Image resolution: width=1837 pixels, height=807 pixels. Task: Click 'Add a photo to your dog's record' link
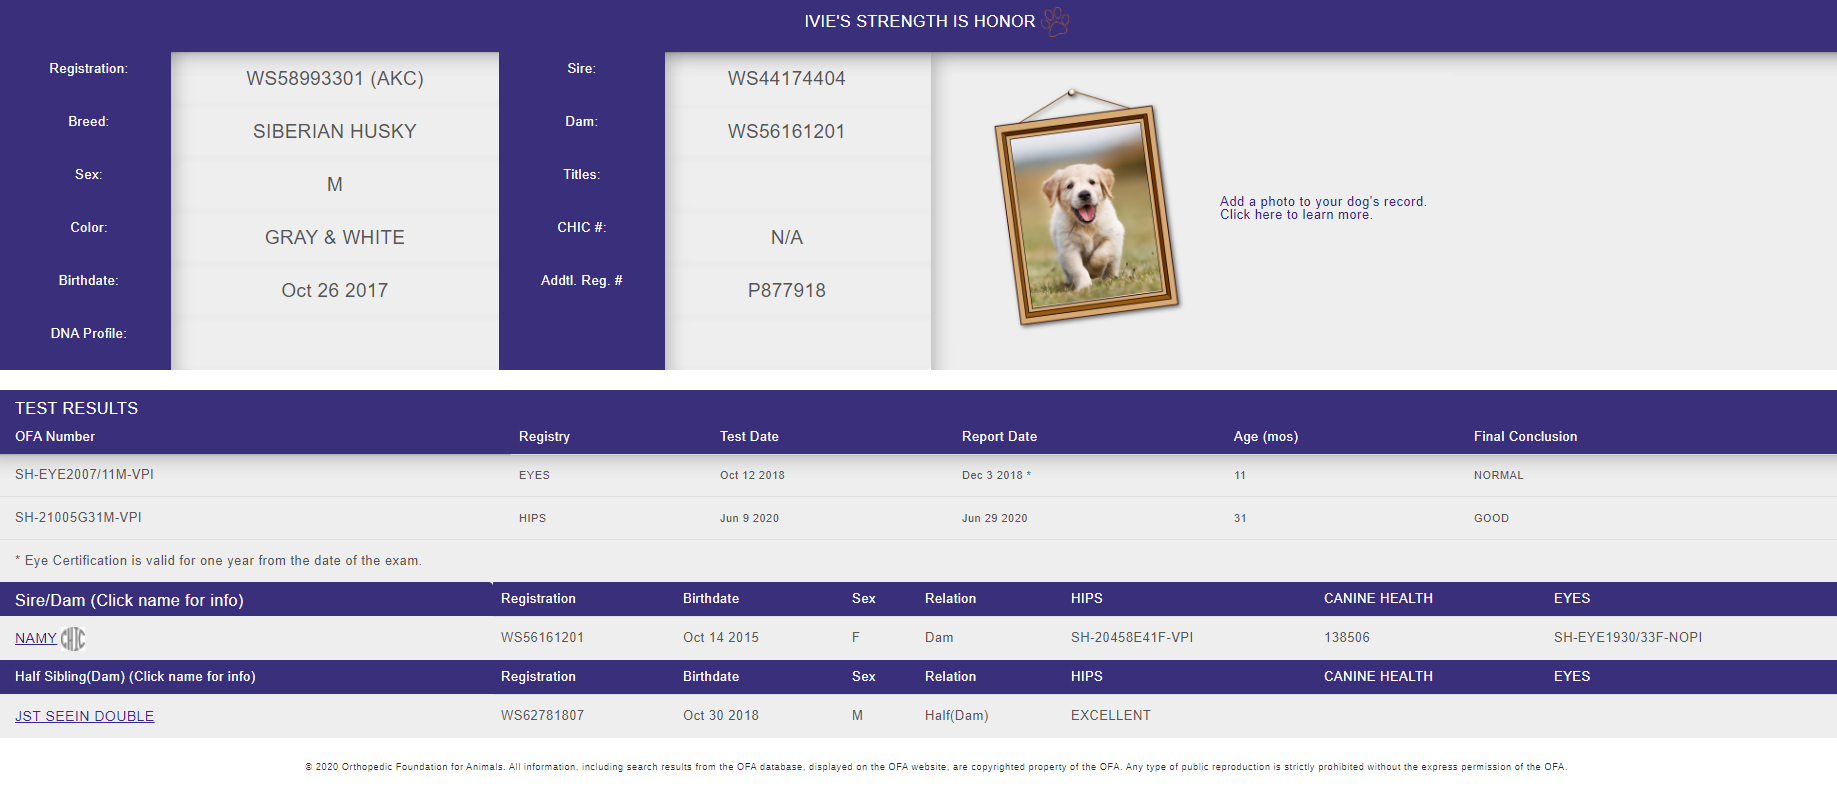(1322, 202)
